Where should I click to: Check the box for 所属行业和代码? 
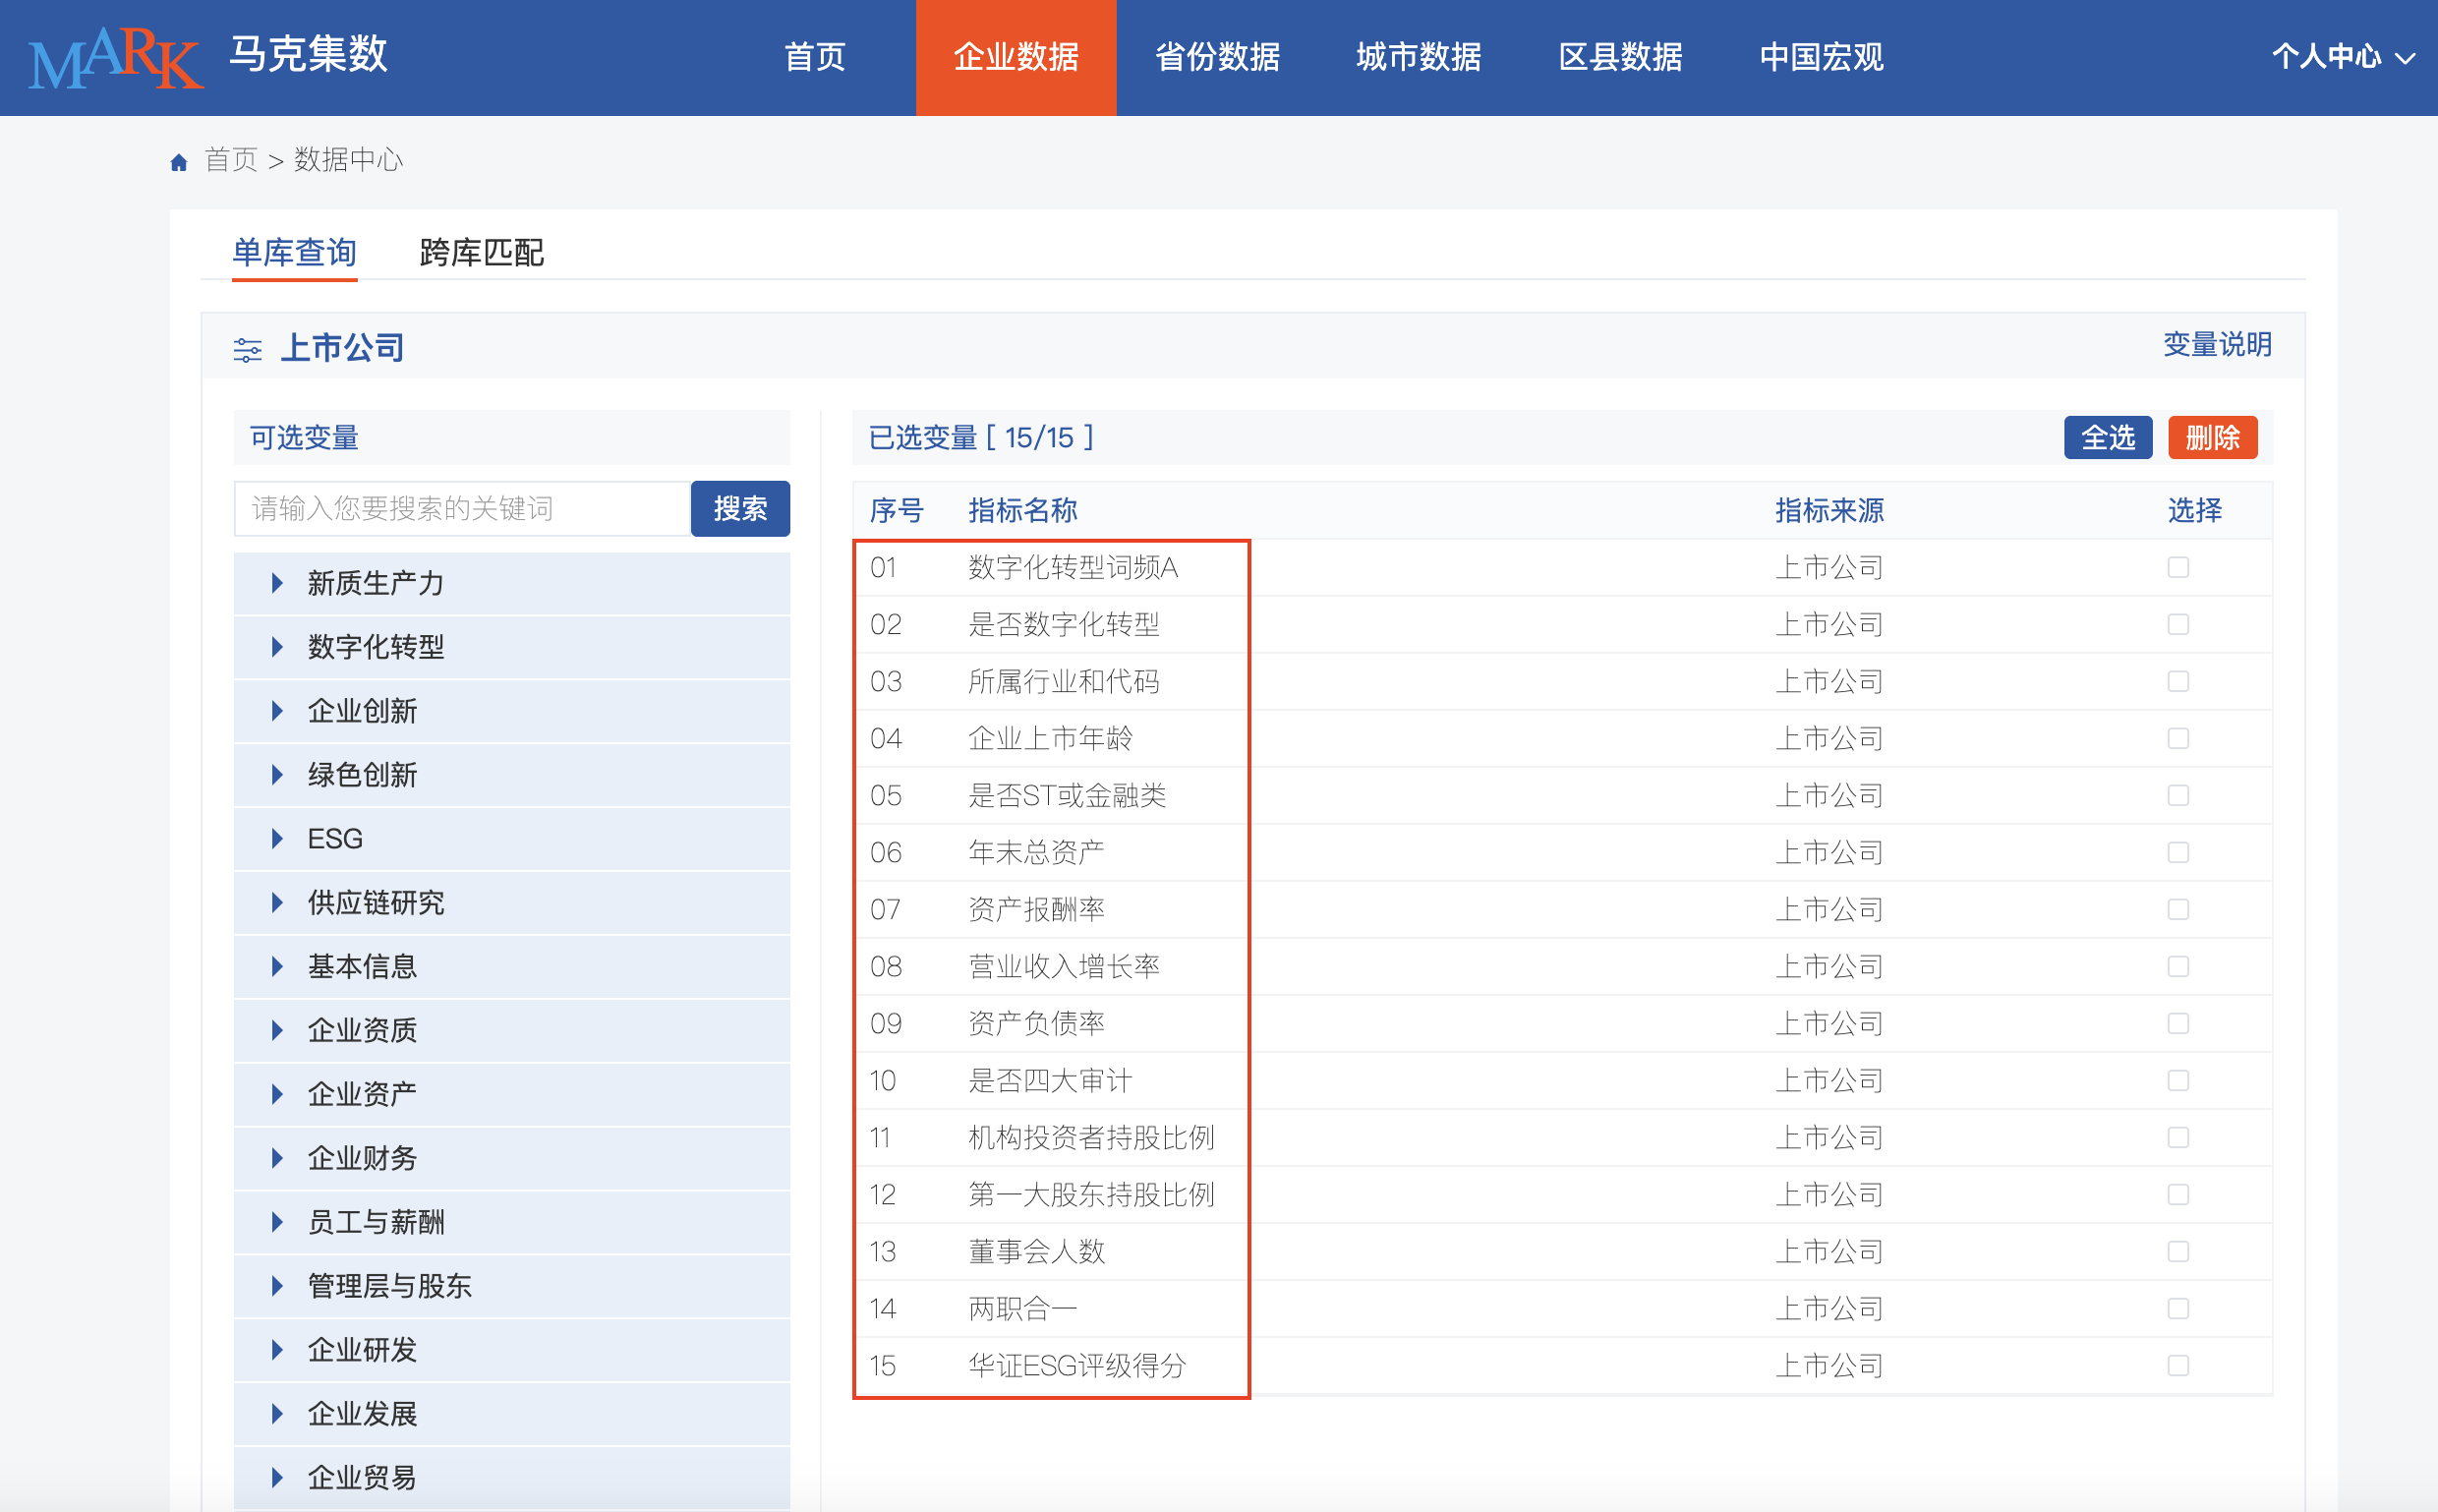(2178, 681)
